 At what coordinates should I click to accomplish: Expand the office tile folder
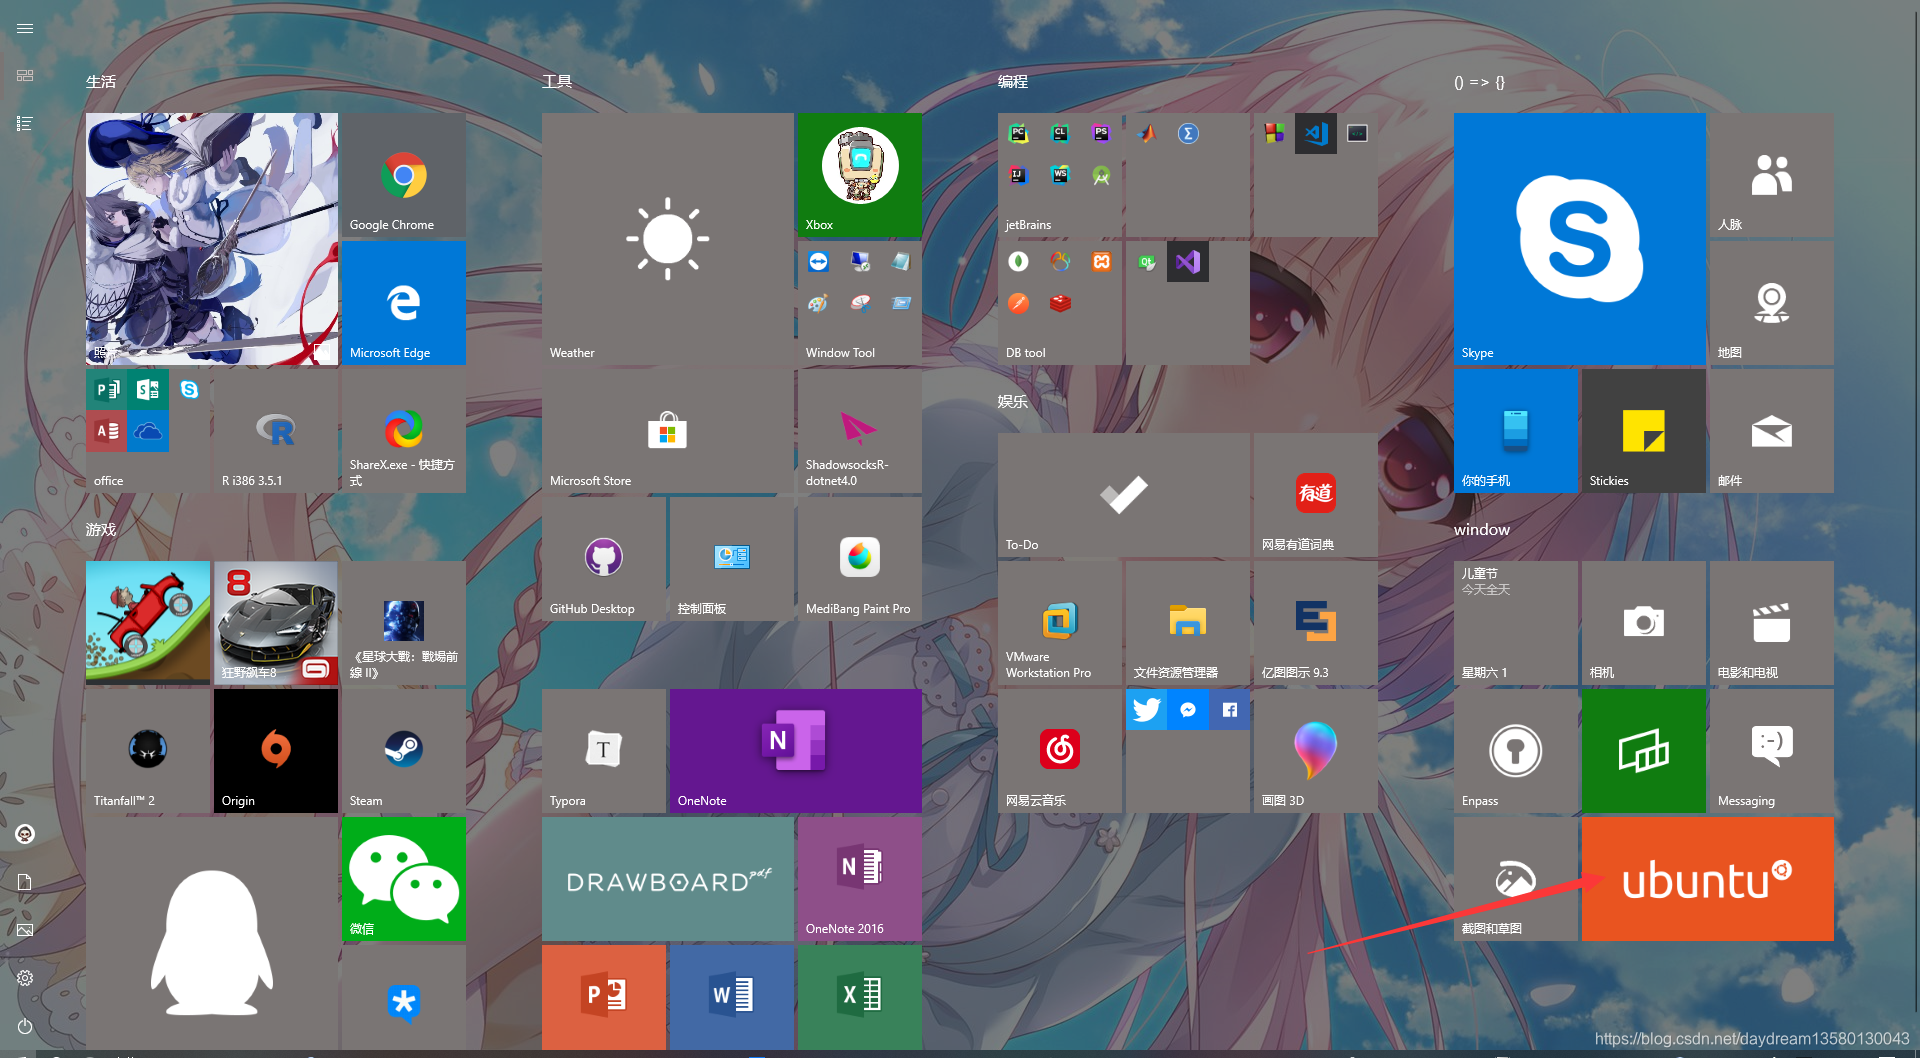(x=148, y=431)
